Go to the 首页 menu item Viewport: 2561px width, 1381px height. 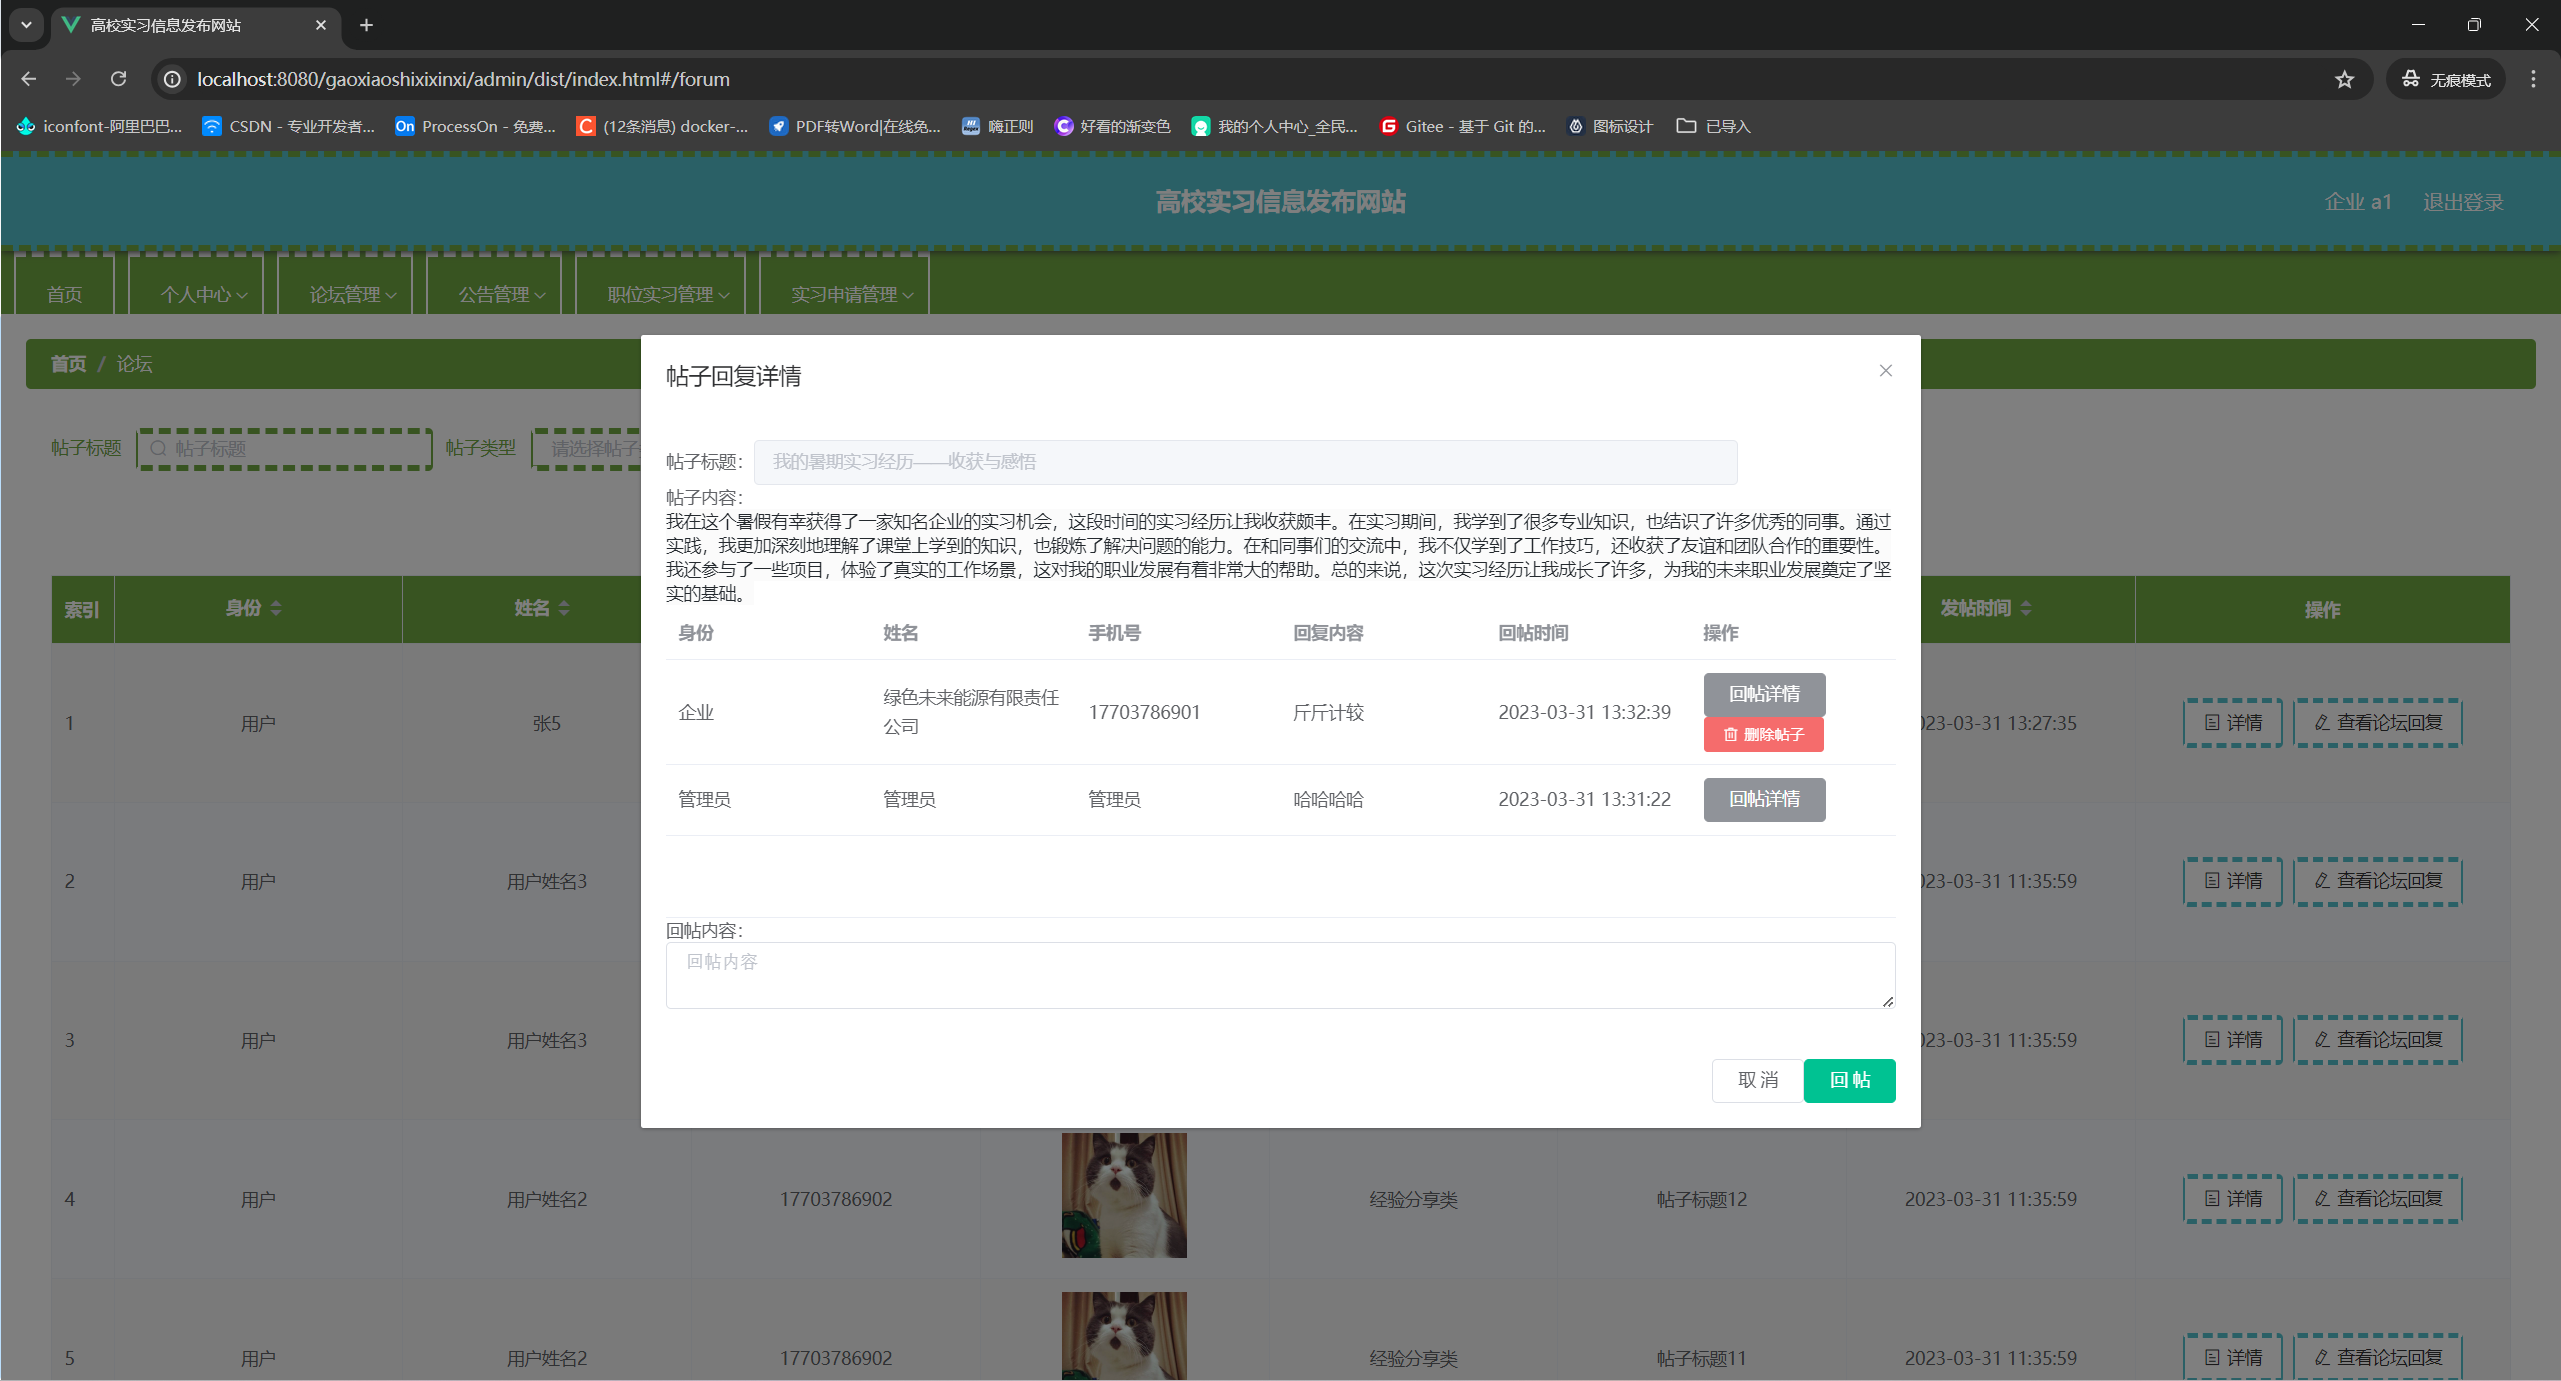(64, 294)
